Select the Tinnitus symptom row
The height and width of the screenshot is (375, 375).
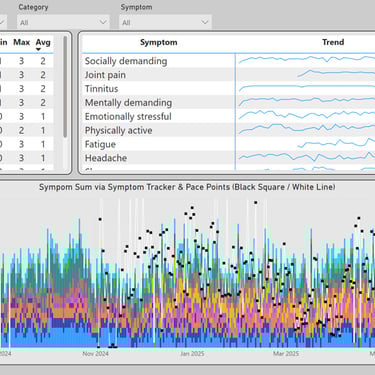pyautogui.click(x=228, y=89)
